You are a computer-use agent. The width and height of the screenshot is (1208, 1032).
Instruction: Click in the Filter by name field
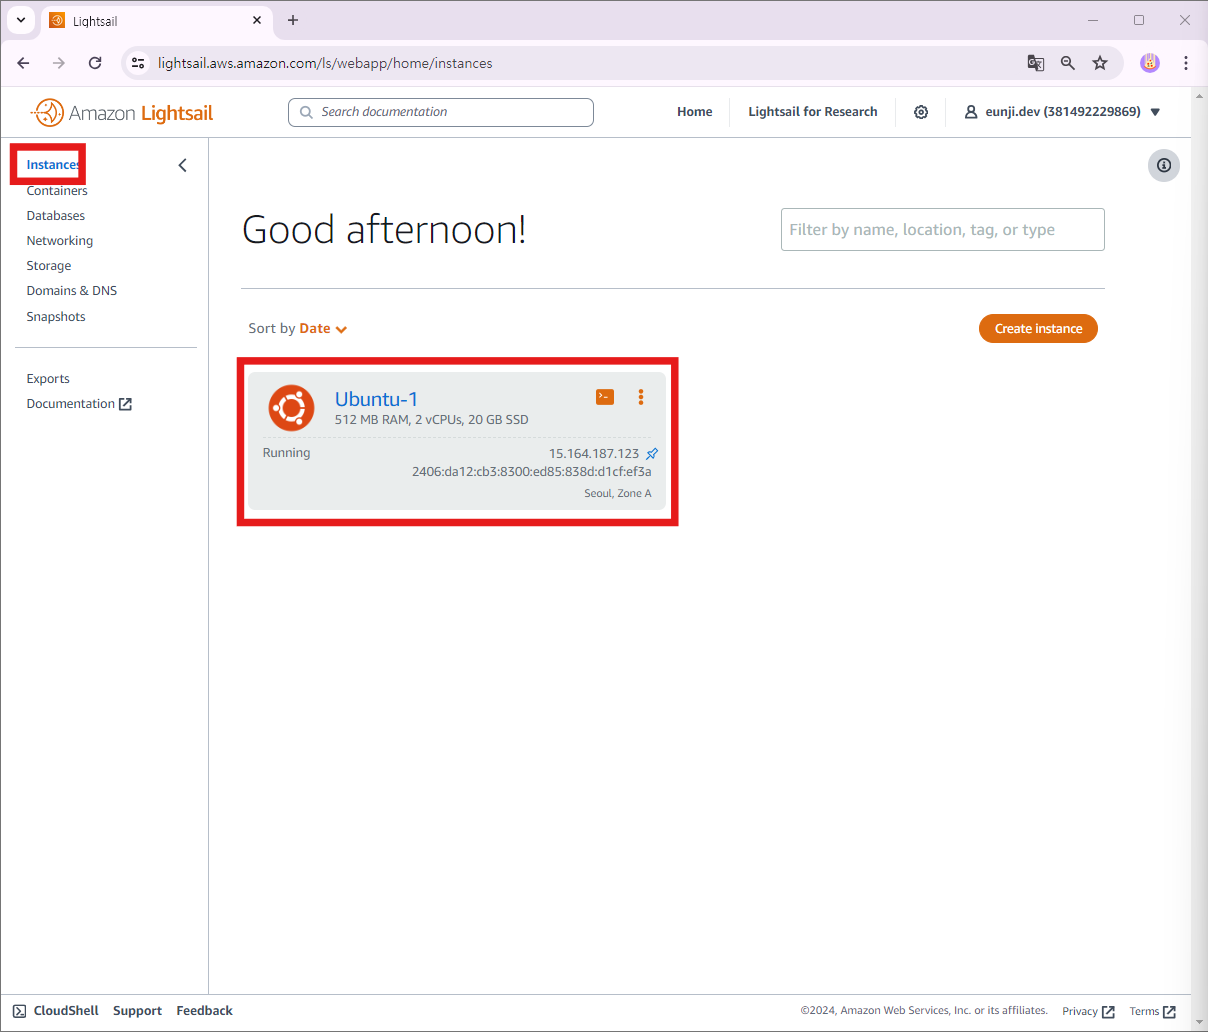pos(943,230)
